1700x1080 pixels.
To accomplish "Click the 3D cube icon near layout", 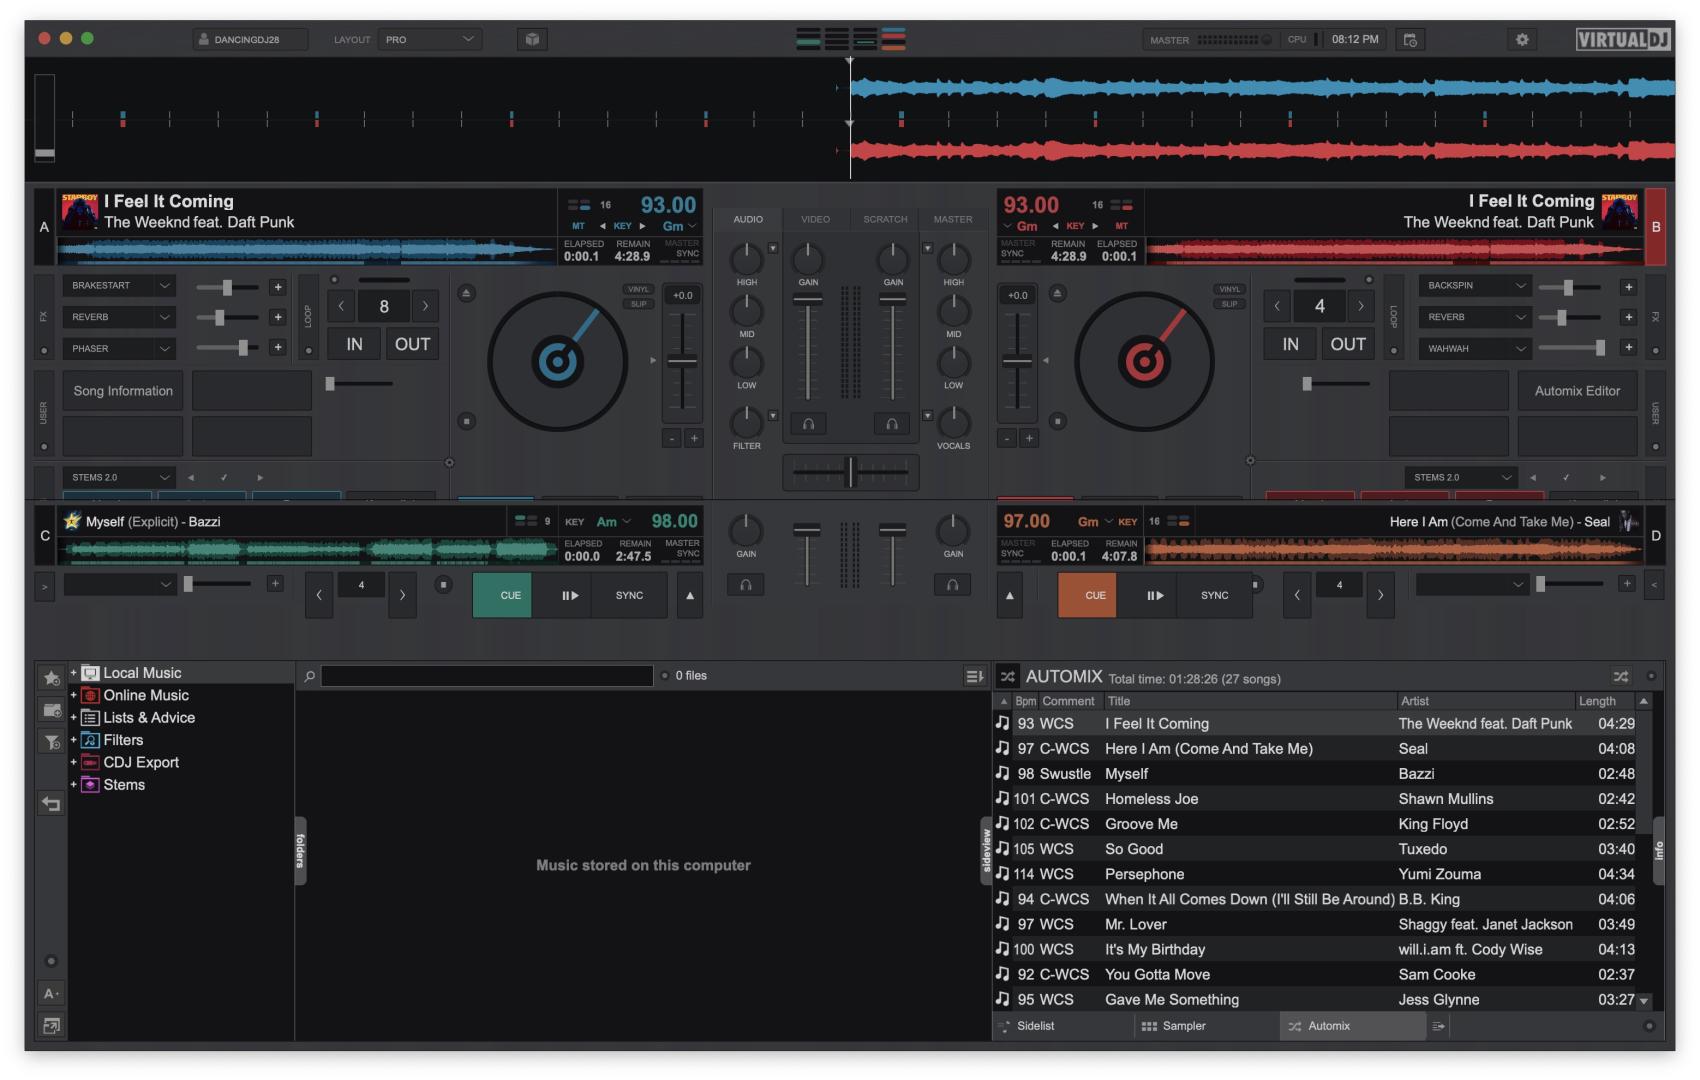I will pyautogui.click(x=532, y=40).
